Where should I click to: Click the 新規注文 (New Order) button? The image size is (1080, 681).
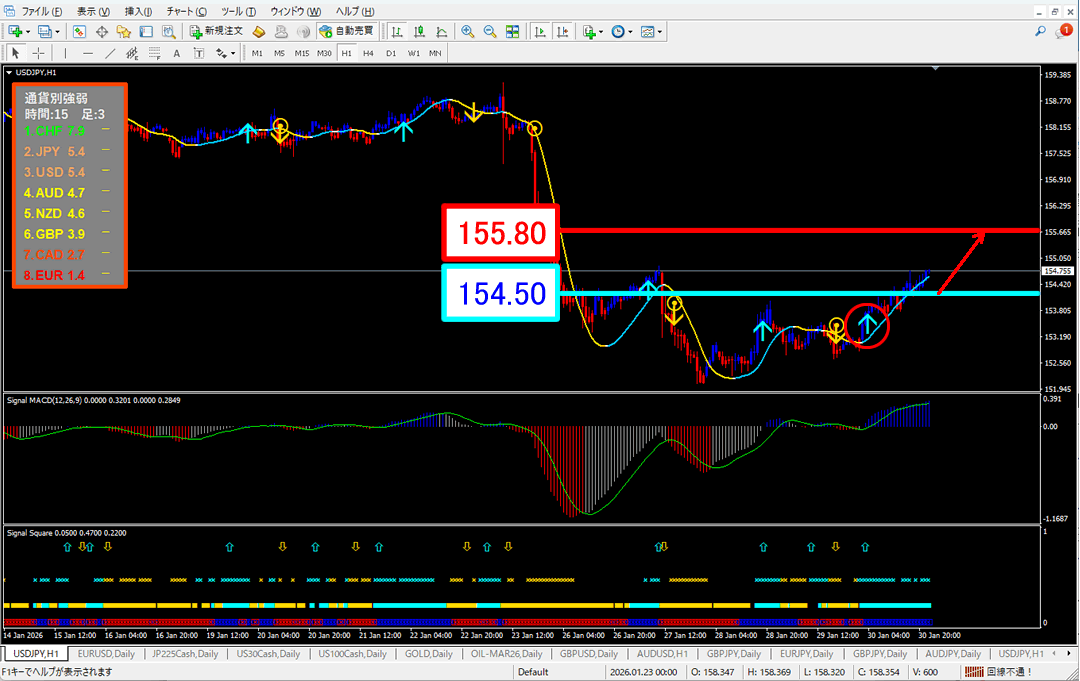coord(216,32)
